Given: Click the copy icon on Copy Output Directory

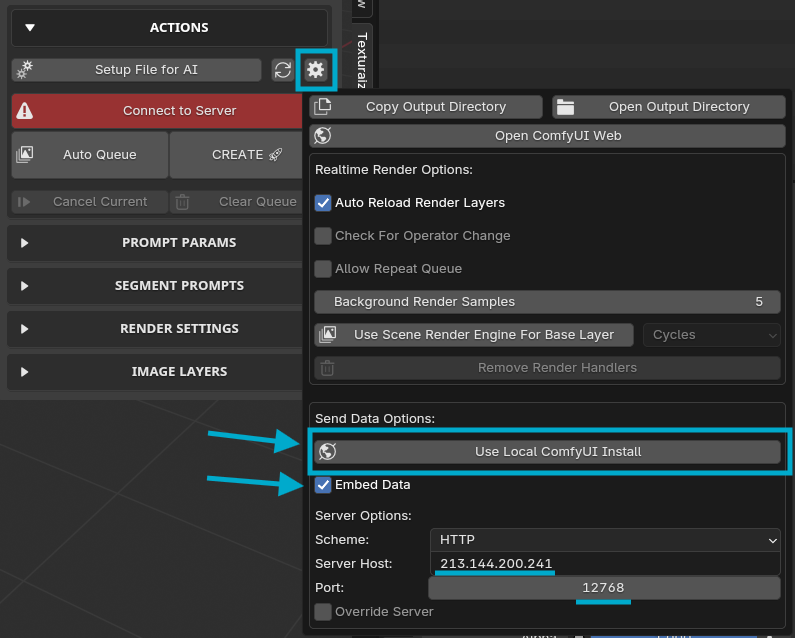Looking at the screenshot, I should [322, 107].
